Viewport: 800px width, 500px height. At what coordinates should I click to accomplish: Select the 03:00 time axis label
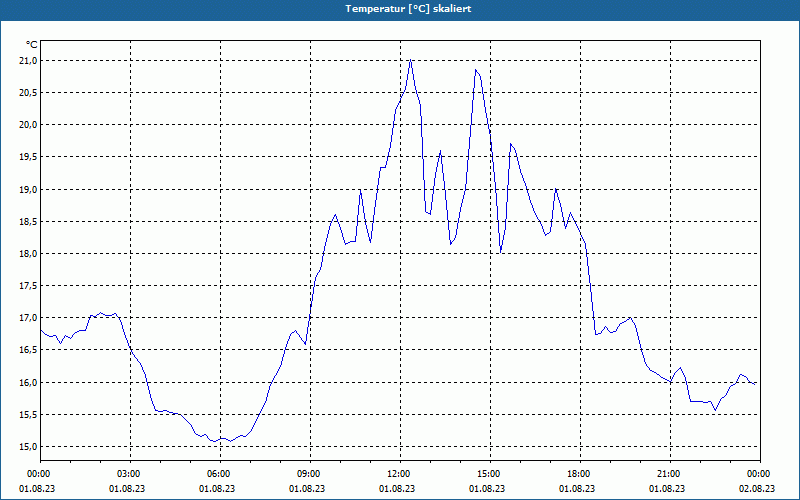click(x=127, y=474)
